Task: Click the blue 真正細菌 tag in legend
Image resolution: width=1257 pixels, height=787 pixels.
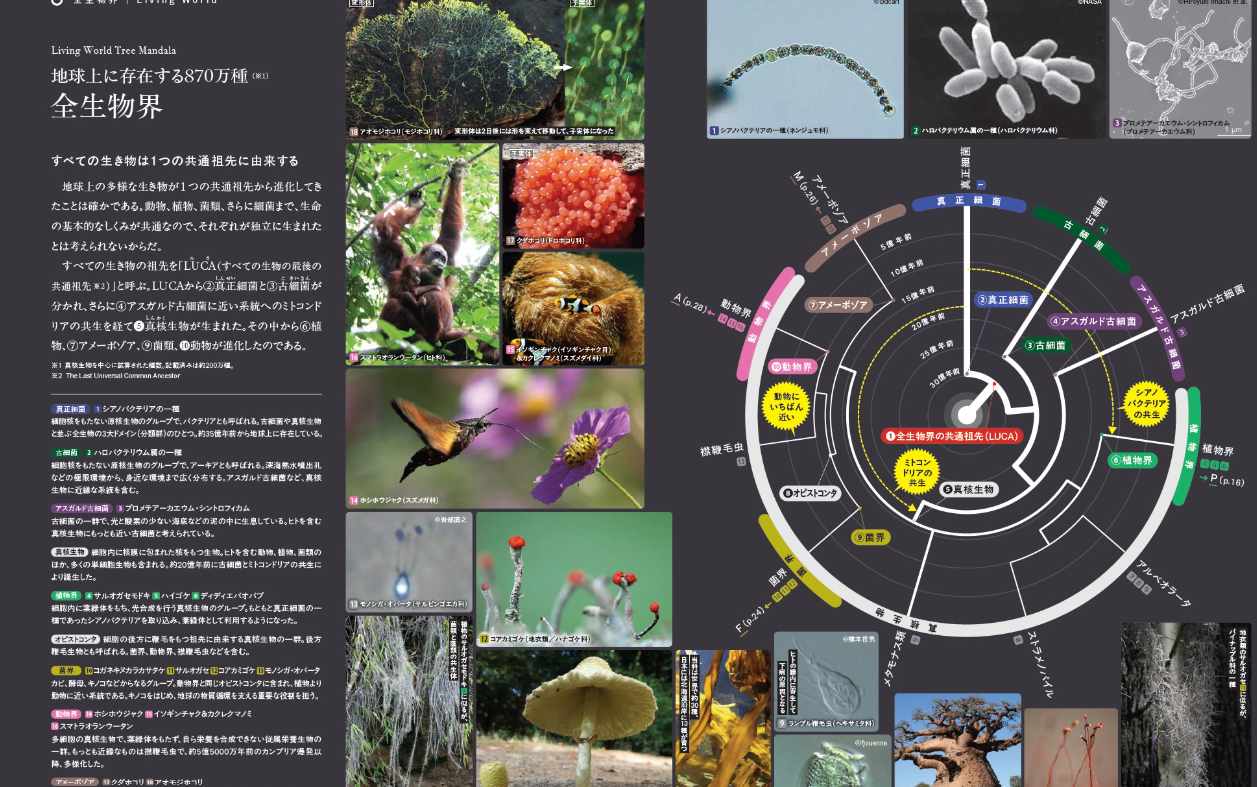Action: pos(70,409)
